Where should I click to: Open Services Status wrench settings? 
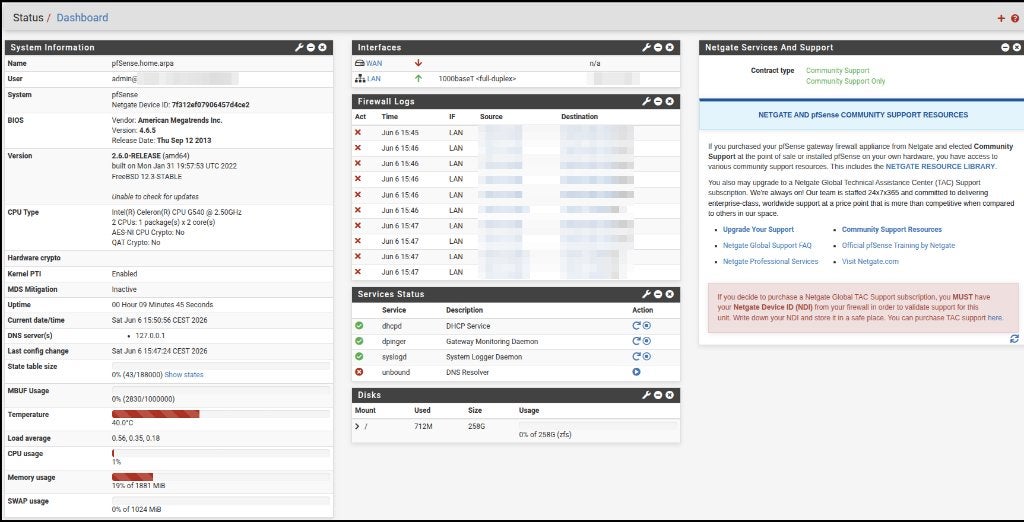pyautogui.click(x=647, y=294)
